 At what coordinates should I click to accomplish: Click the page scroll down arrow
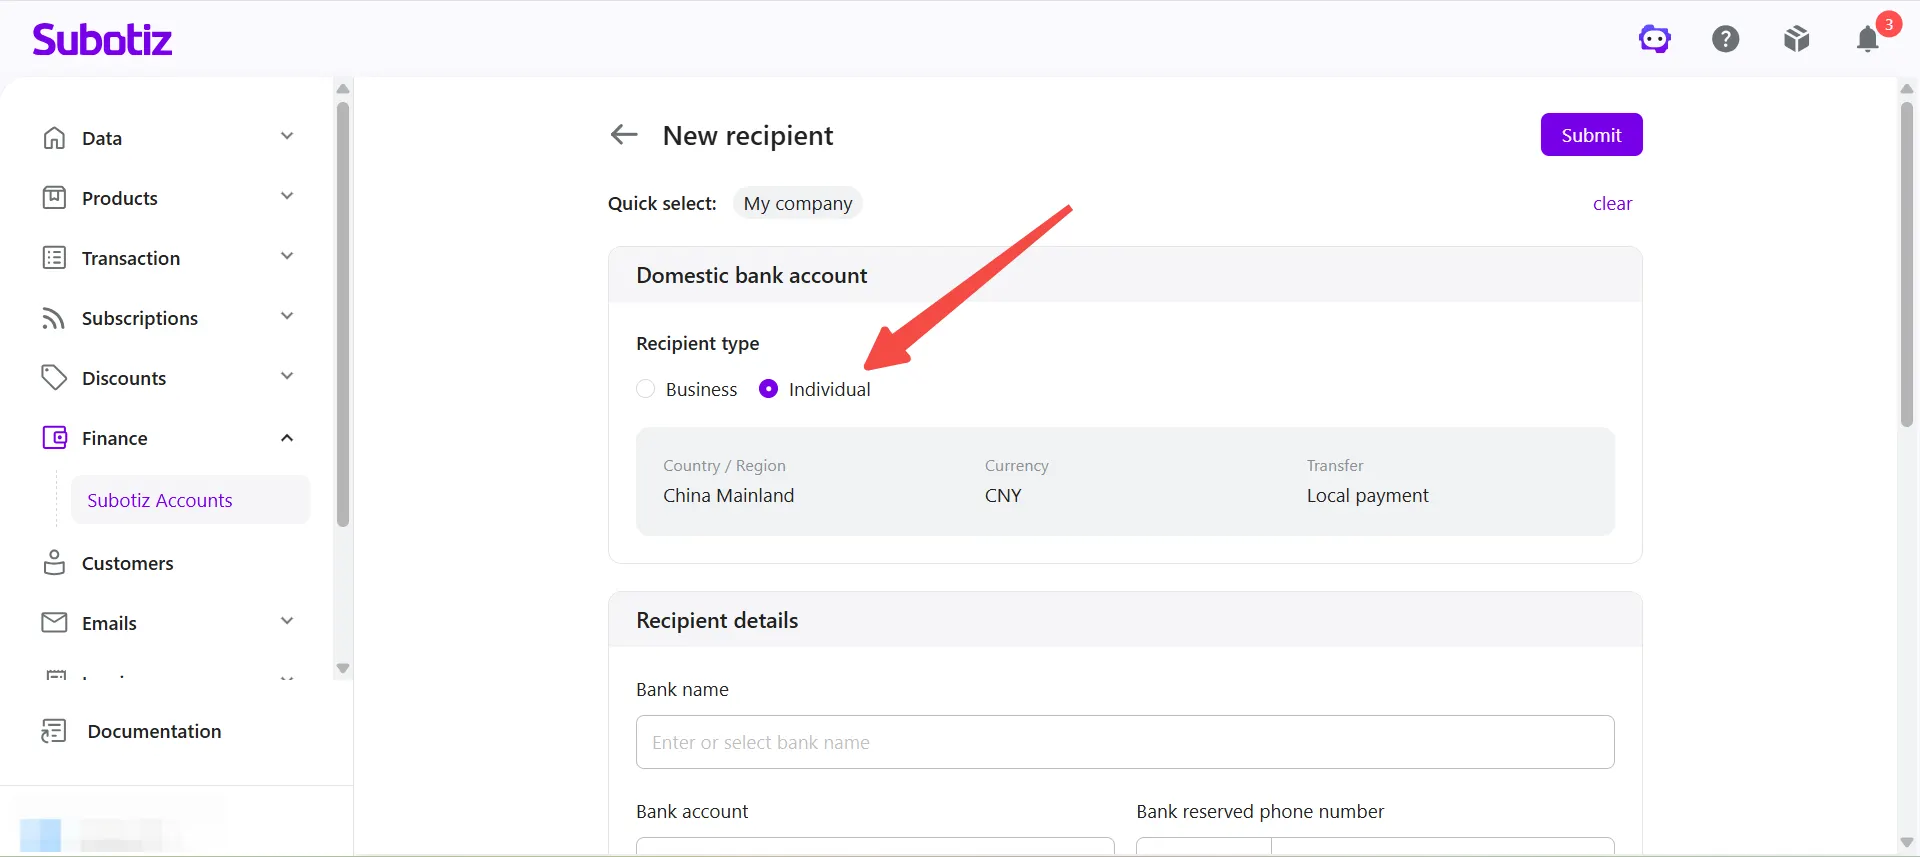pyautogui.click(x=1907, y=842)
